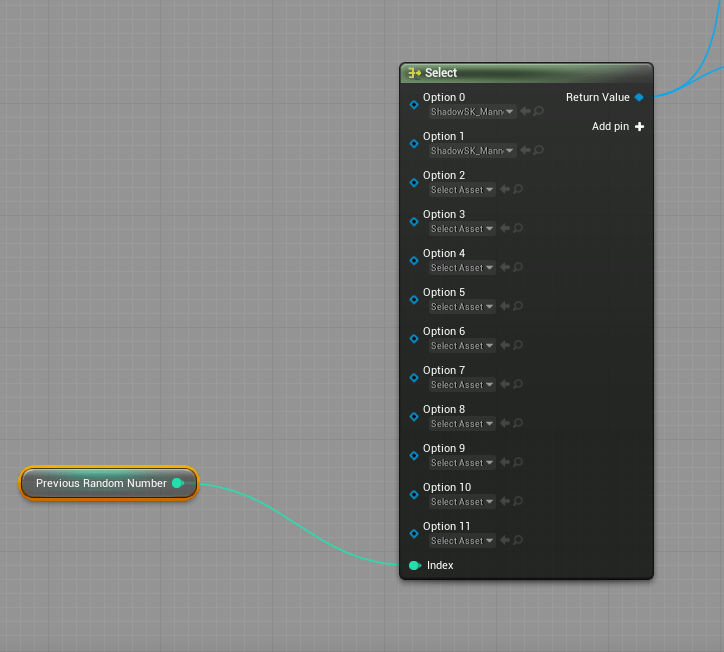
Task: Expand the Option 6 Select Asset dropdown
Action: pyautogui.click(x=461, y=346)
